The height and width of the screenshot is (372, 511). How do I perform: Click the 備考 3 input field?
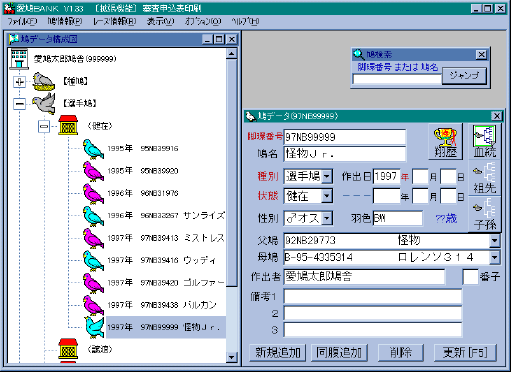(373, 330)
